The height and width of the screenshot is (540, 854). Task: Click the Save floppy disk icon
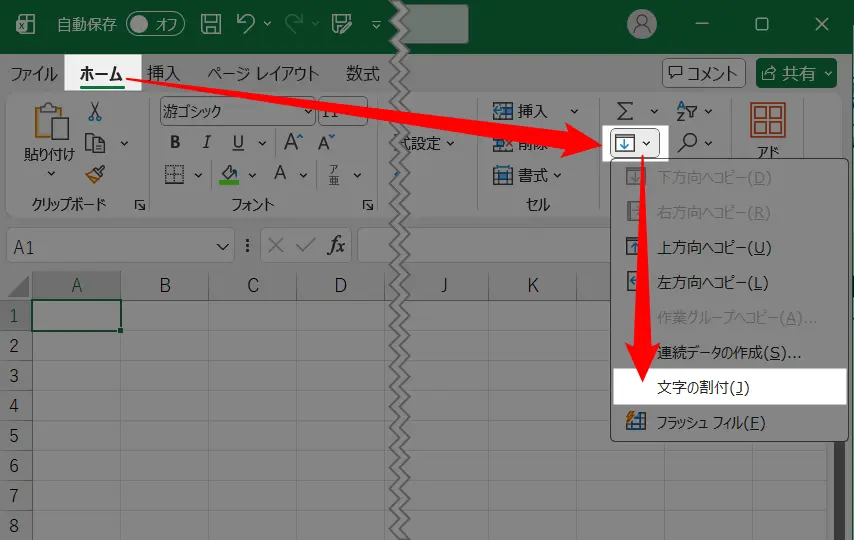211,23
